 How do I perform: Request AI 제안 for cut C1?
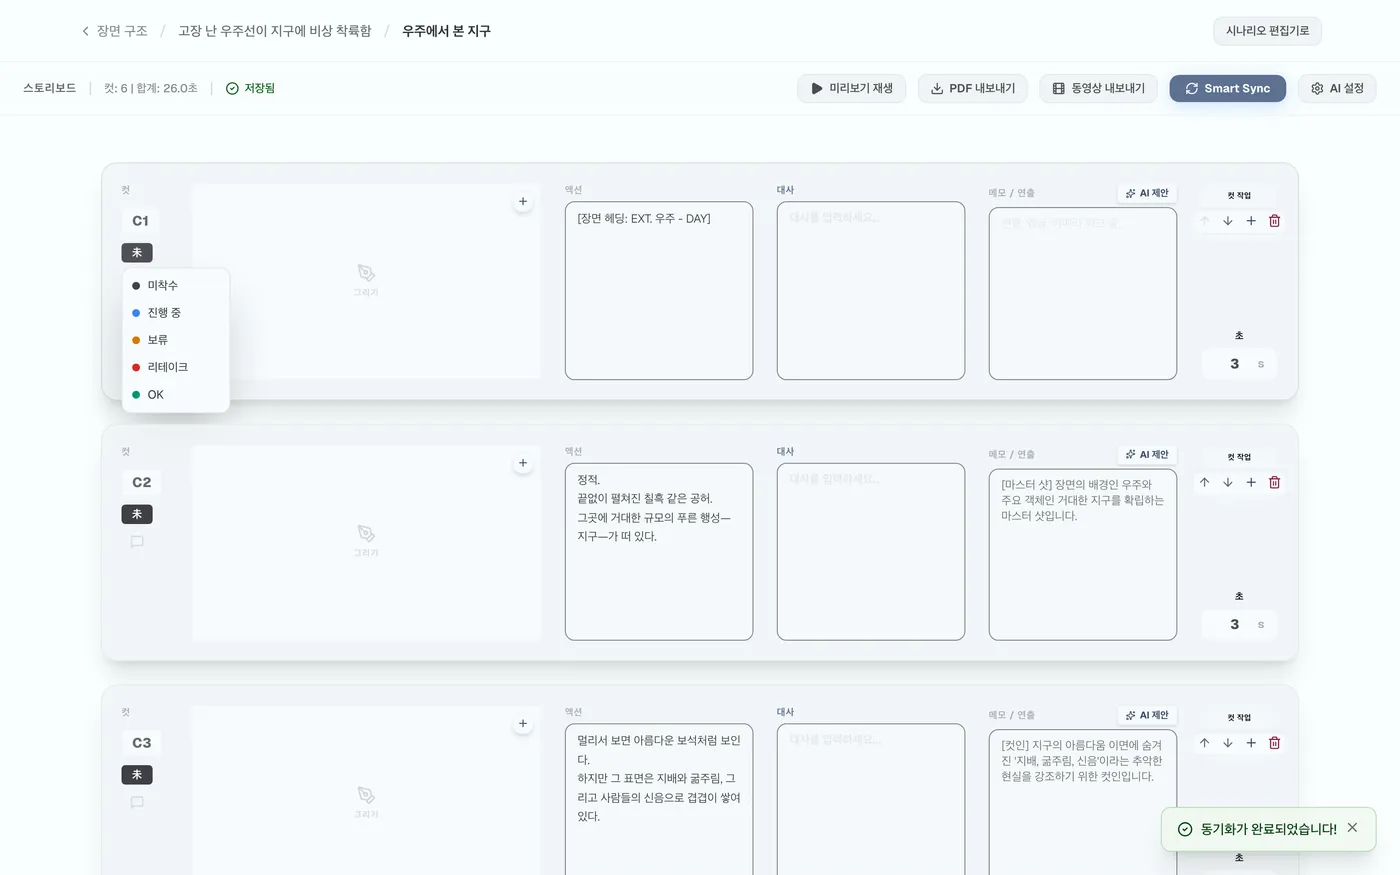tap(1147, 193)
